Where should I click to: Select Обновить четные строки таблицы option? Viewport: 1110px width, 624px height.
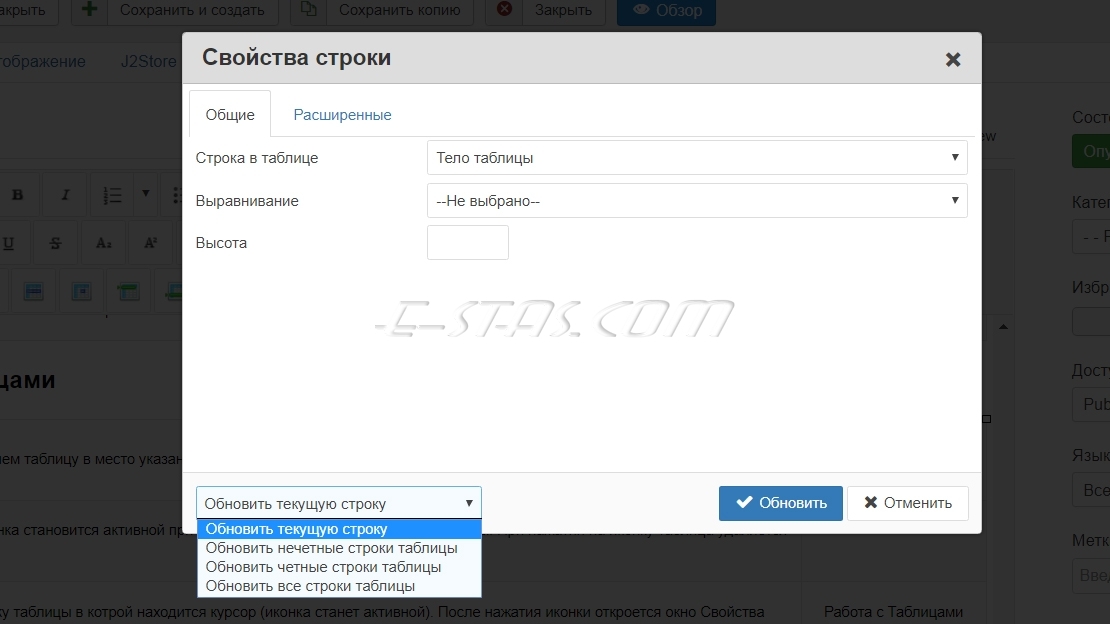click(339, 567)
